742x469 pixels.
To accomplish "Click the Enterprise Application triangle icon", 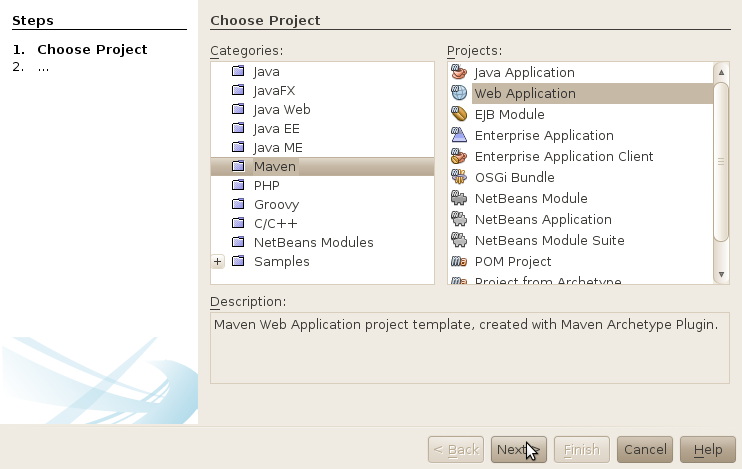I will tap(459, 135).
